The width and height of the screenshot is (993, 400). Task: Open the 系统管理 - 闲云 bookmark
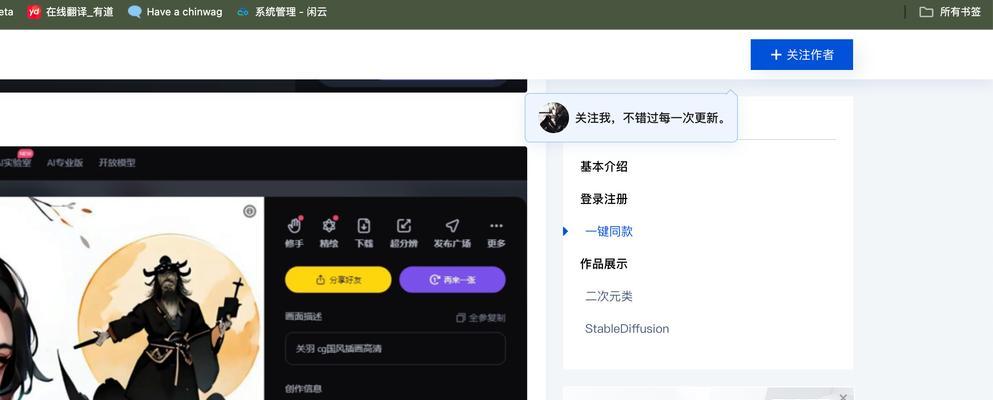pos(282,11)
